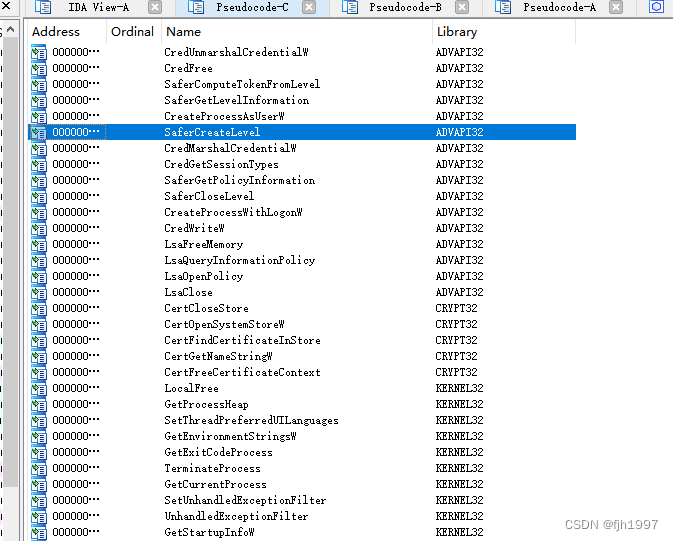Click the import icon of CreateProcessAsUserW row
This screenshot has width=673, height=541.
click(x=39, y=116)
